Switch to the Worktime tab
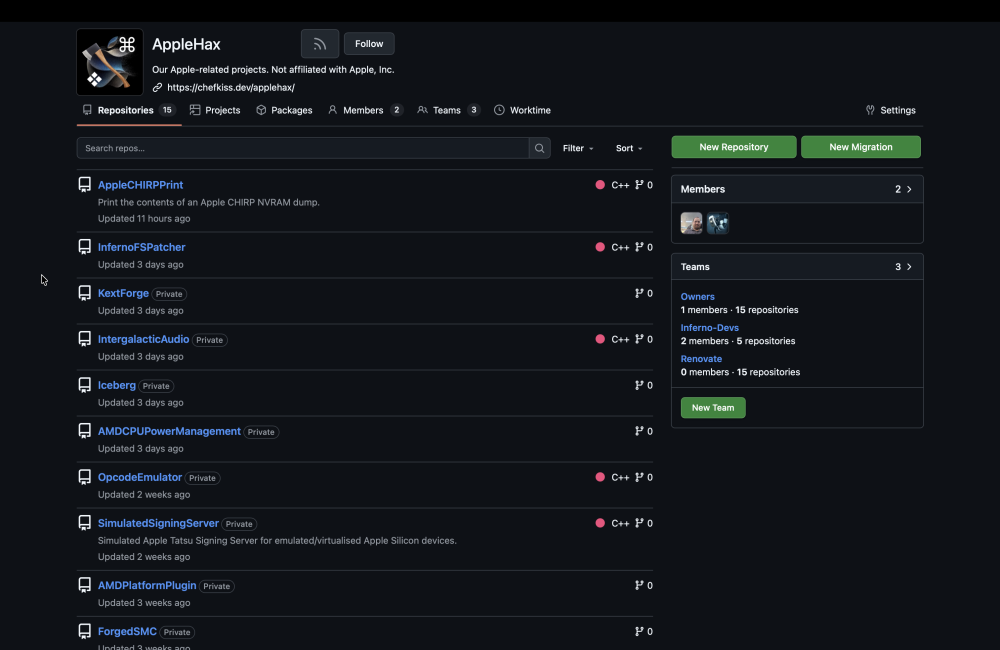This screenshot has width=1000, height=650. [x=522, y=110]
